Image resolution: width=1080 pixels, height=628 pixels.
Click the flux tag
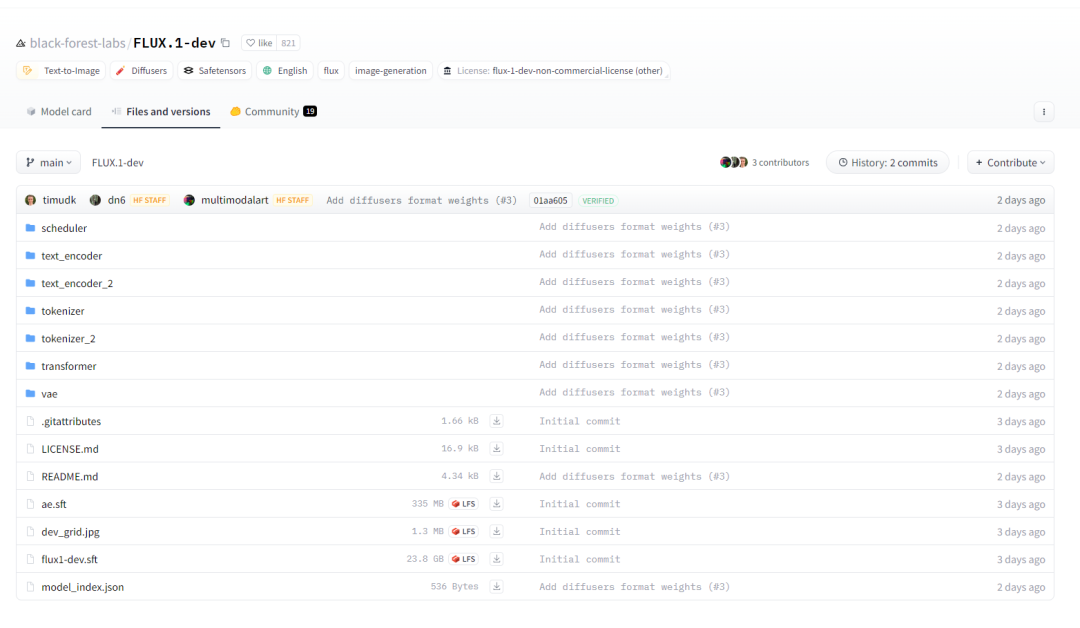pyautogui.click(x=331, y=70)
